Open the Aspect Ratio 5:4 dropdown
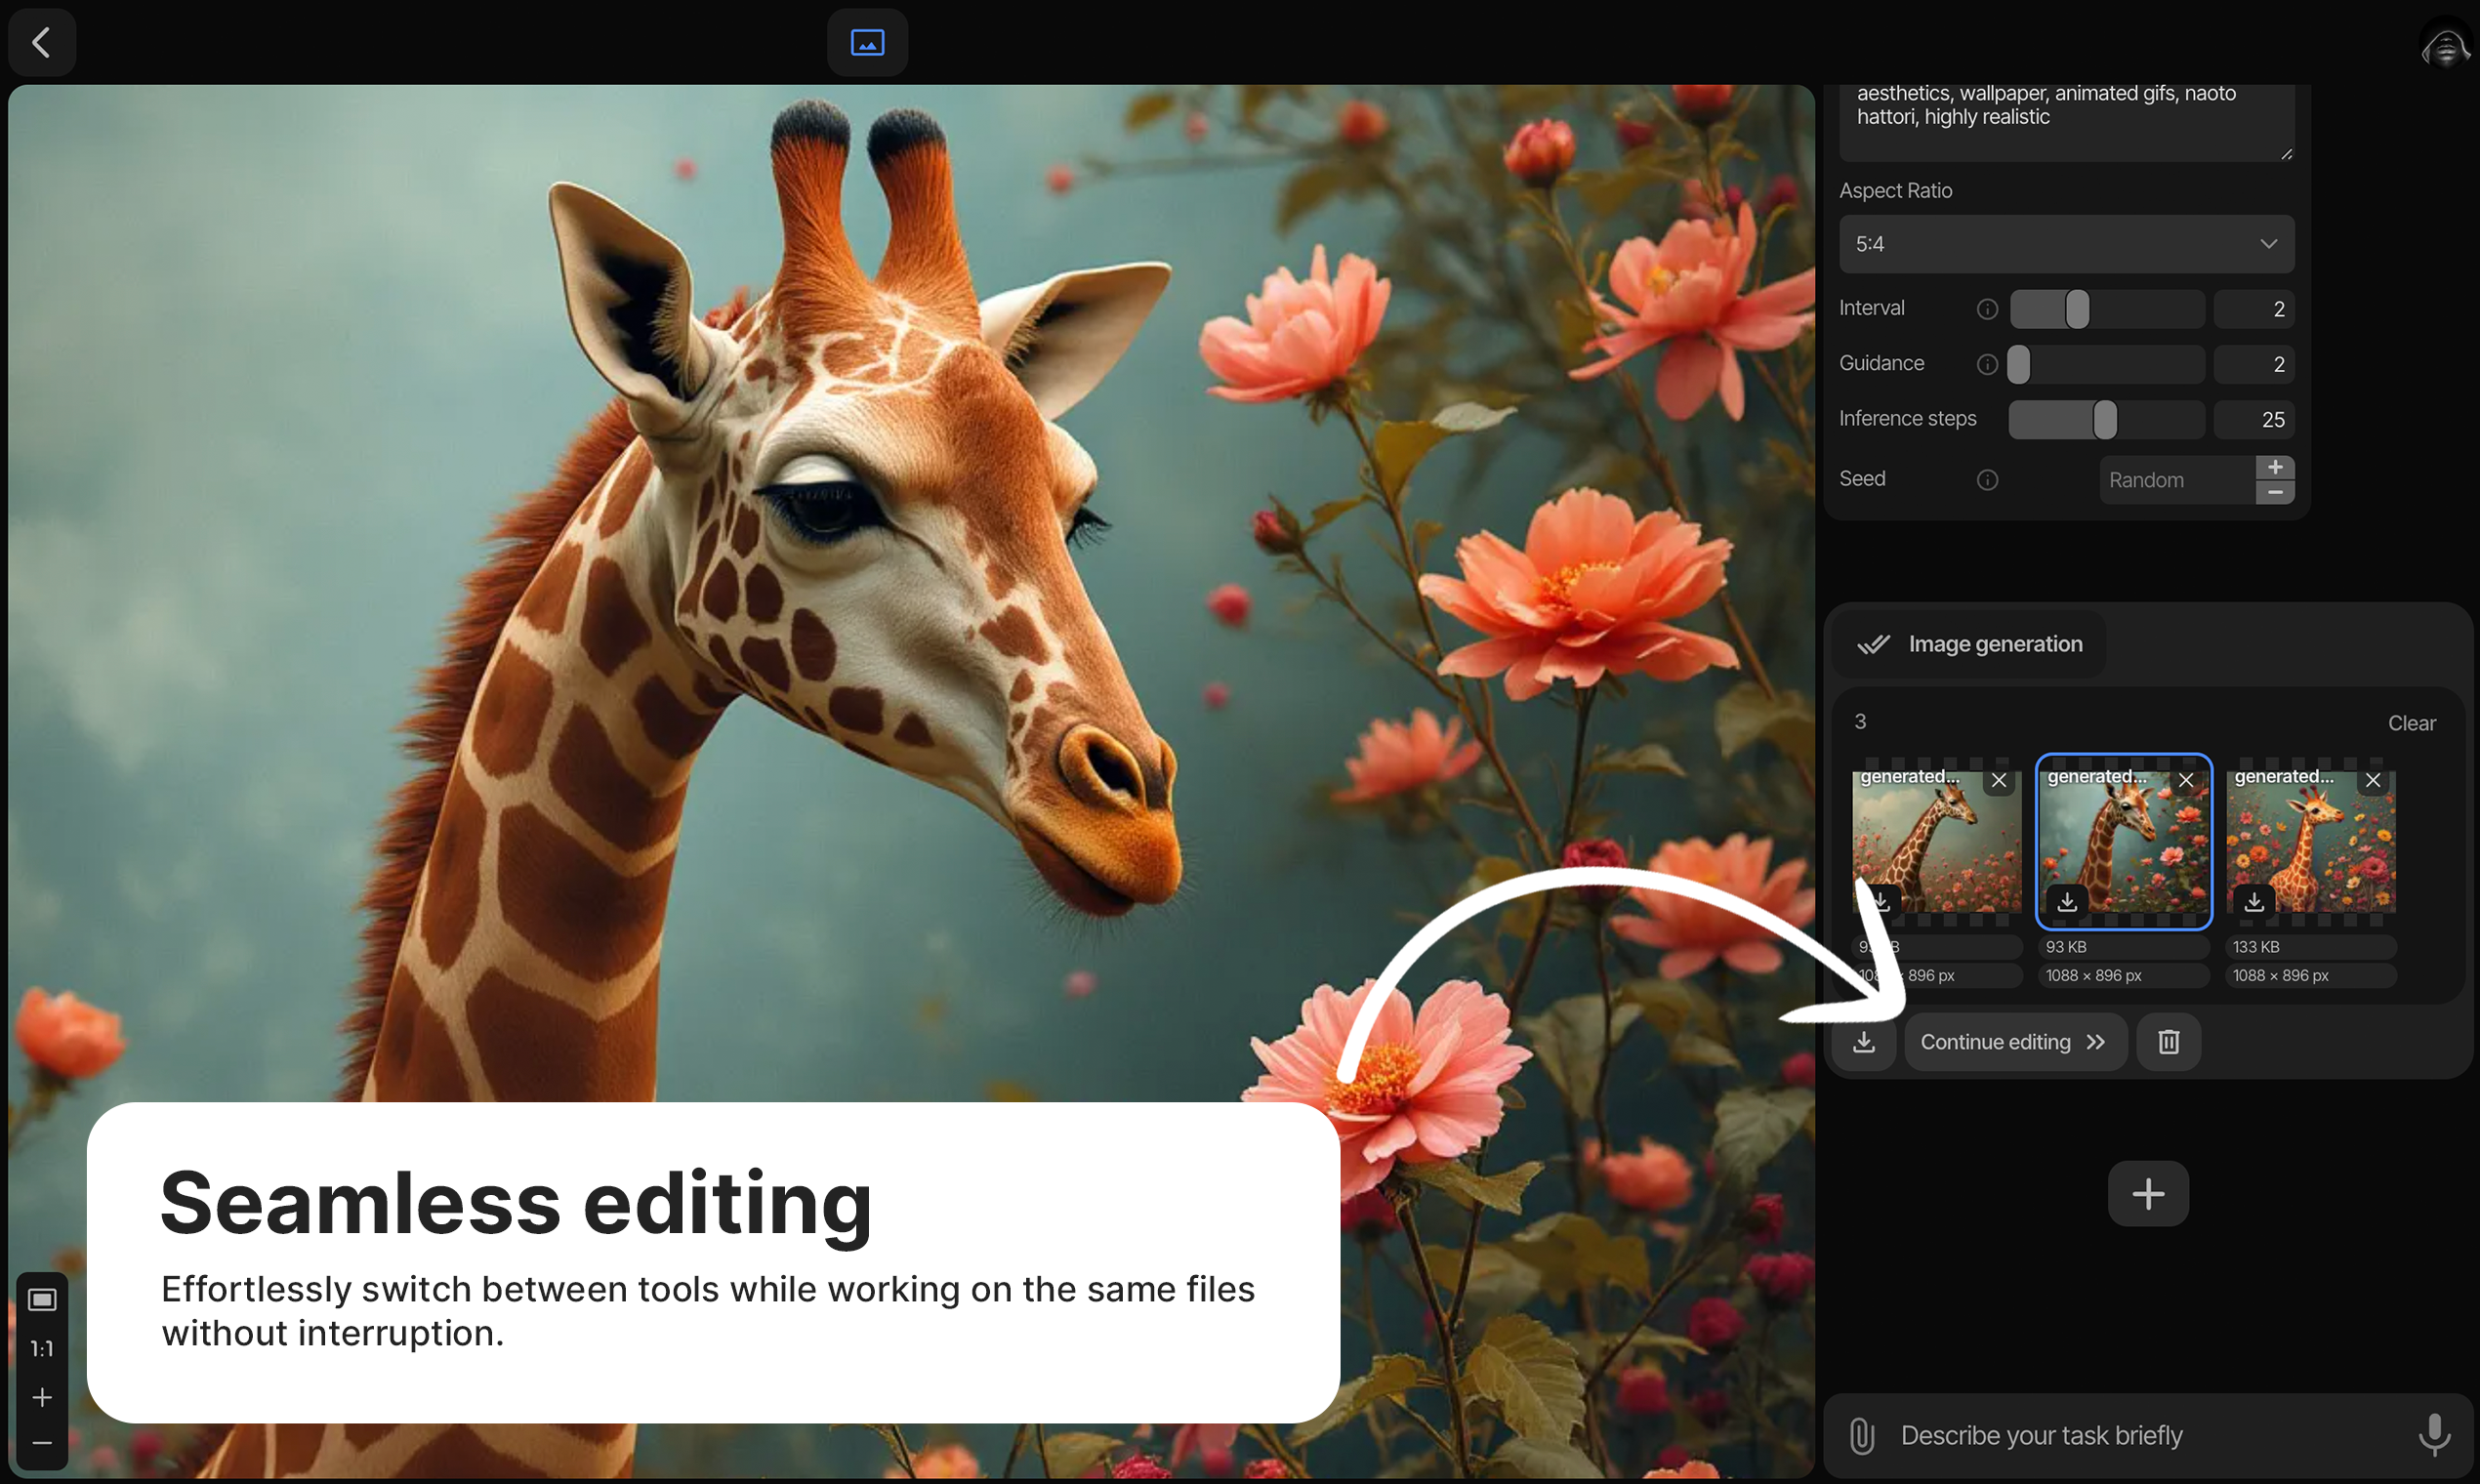This screenshot has height=1484, width=2480. coord(2066,244)
